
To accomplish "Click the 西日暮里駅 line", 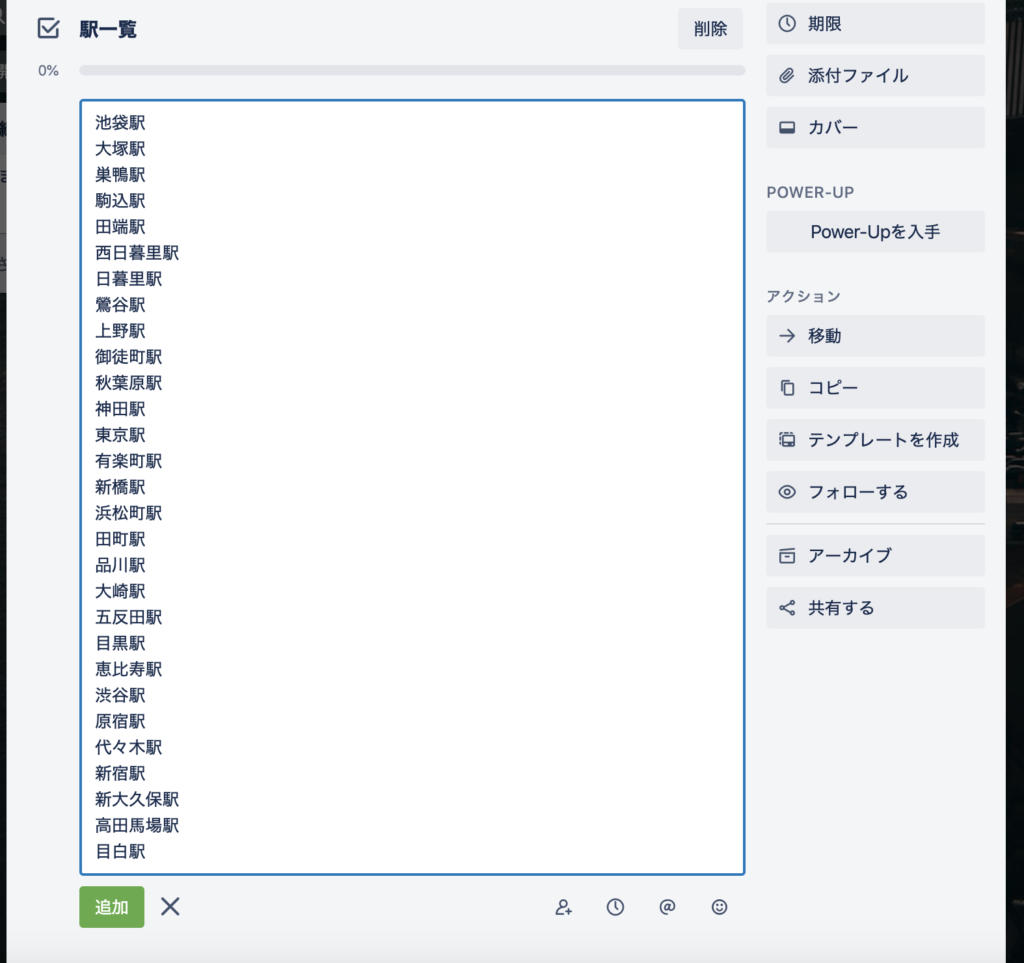I will coord(137,253).
